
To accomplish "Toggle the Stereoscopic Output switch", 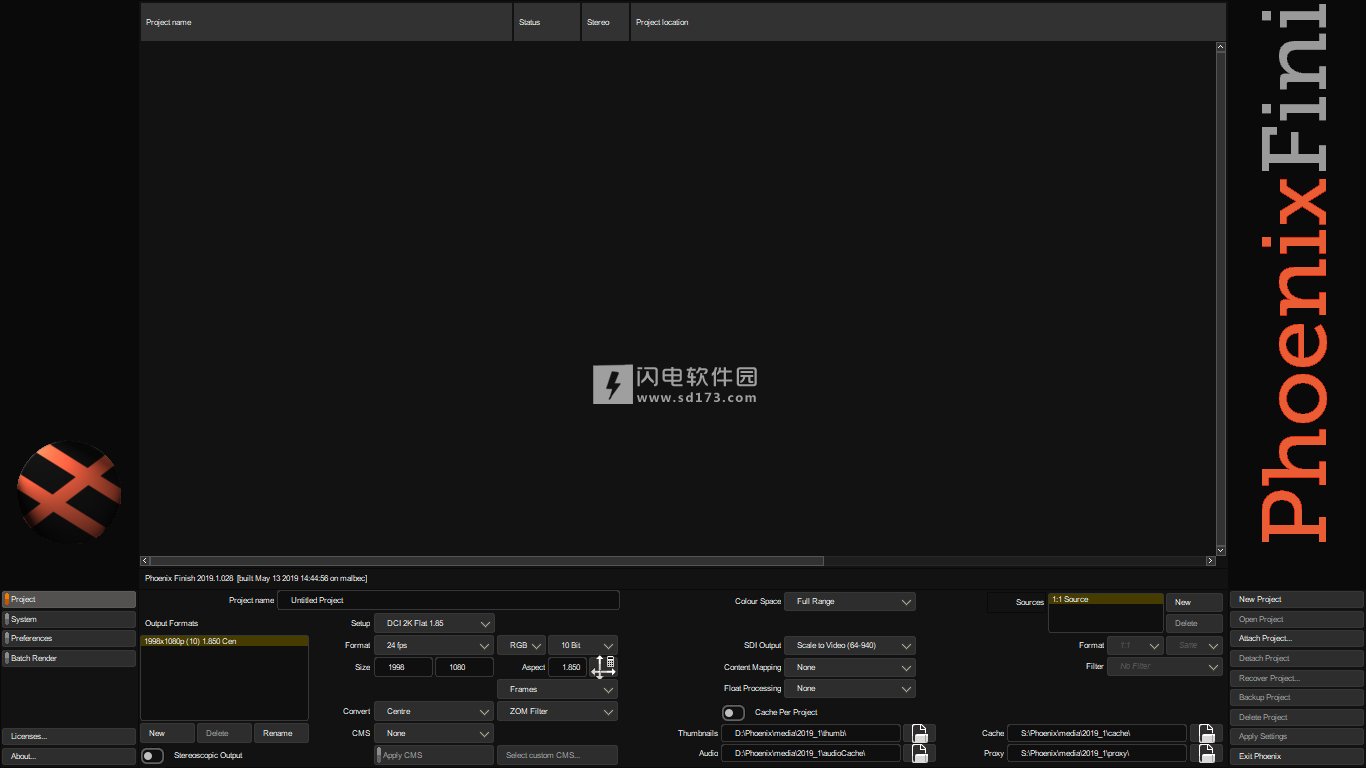I will 152,756.
